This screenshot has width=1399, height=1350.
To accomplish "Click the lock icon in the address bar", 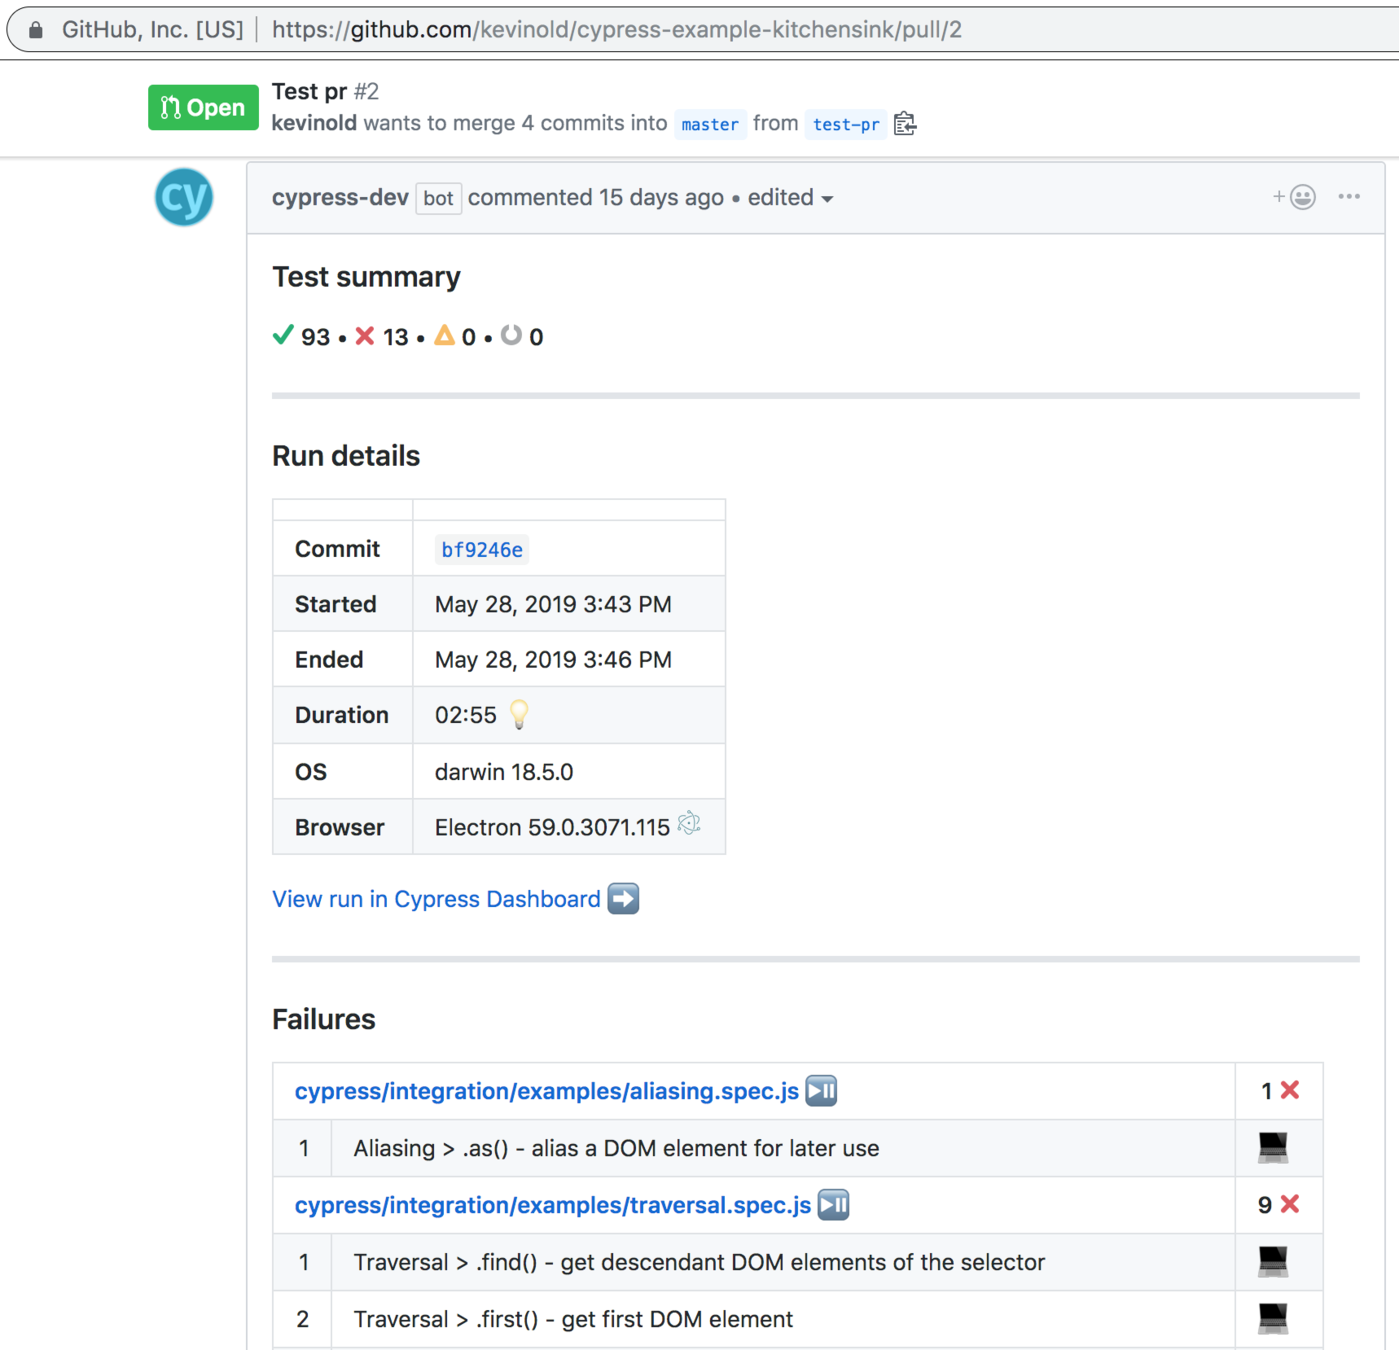I will [36, 30].
